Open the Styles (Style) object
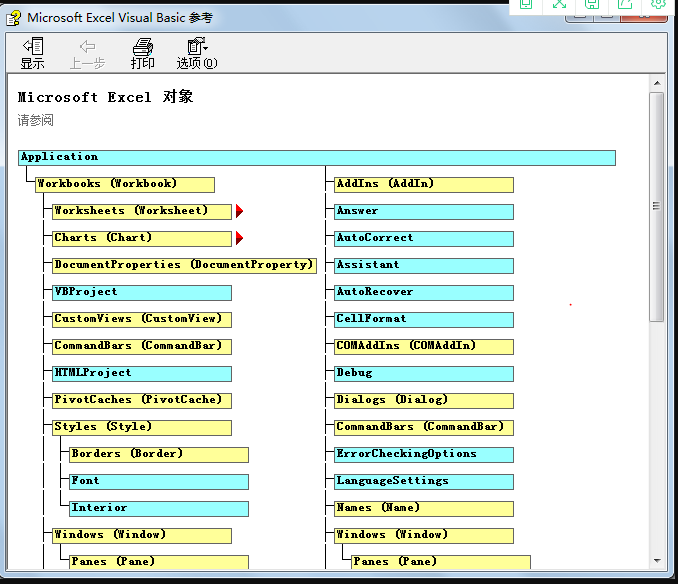Viewport: 678px width, 584px height. click(142, 428)
